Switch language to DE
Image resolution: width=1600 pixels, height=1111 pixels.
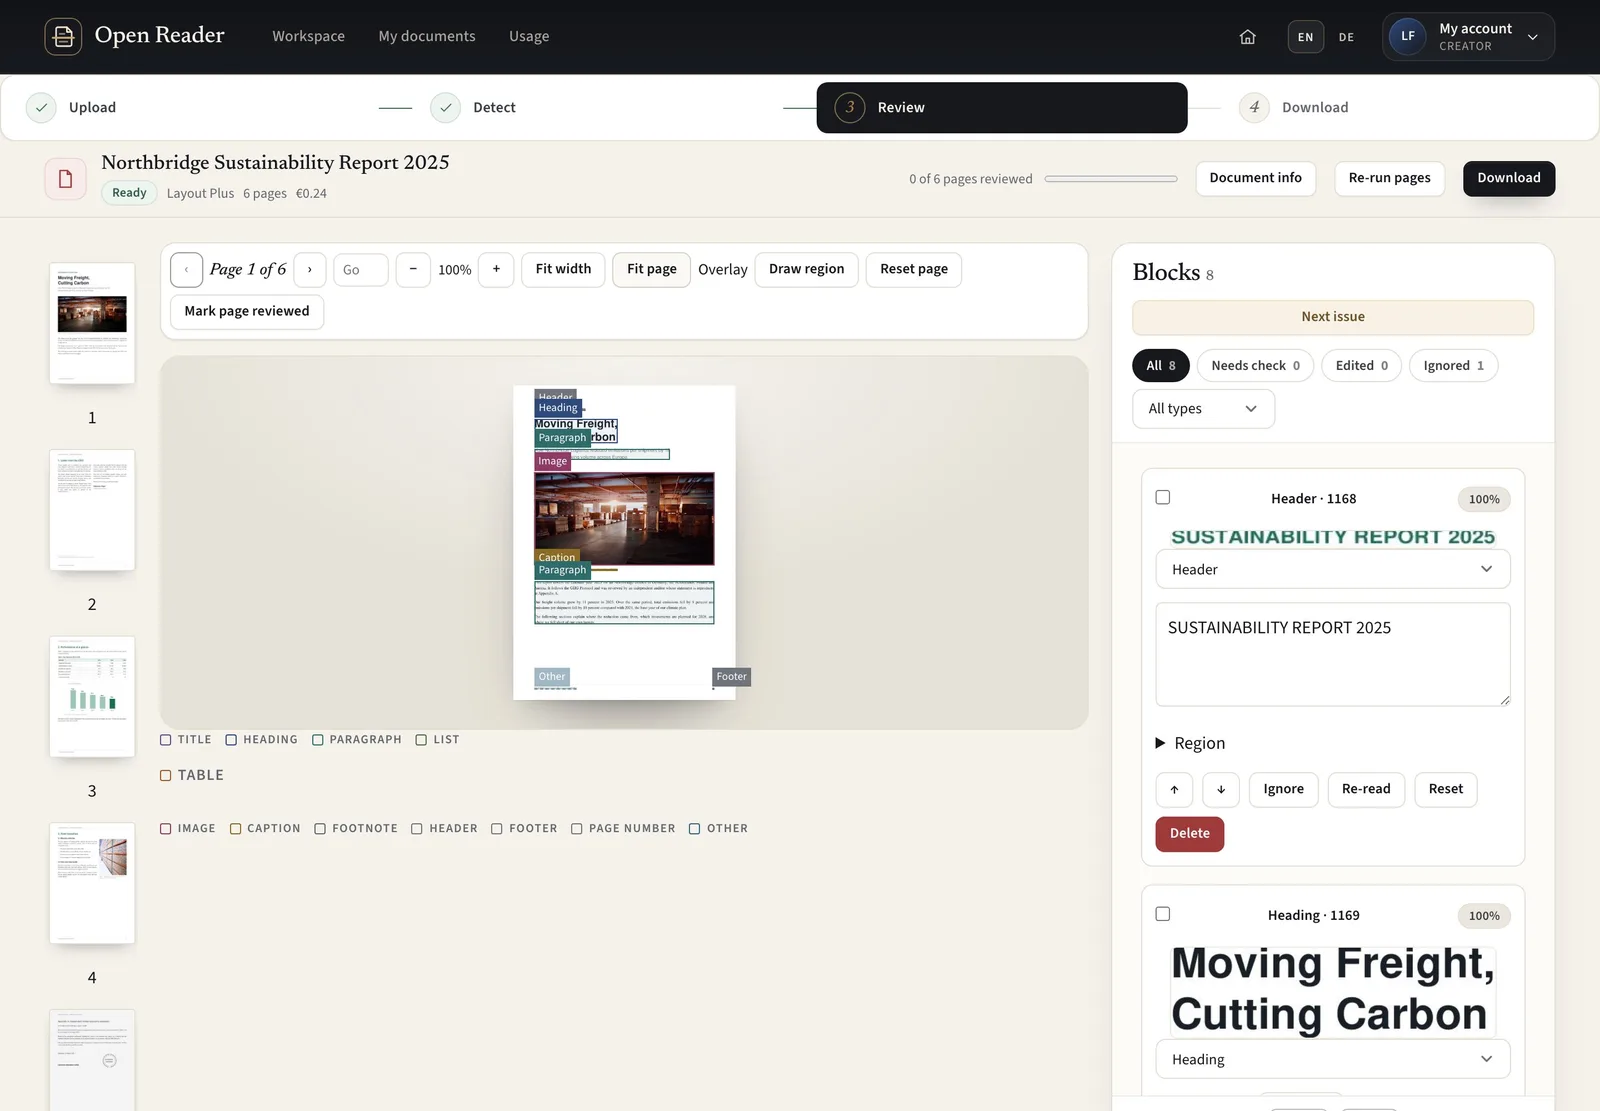coord(1346,37)
